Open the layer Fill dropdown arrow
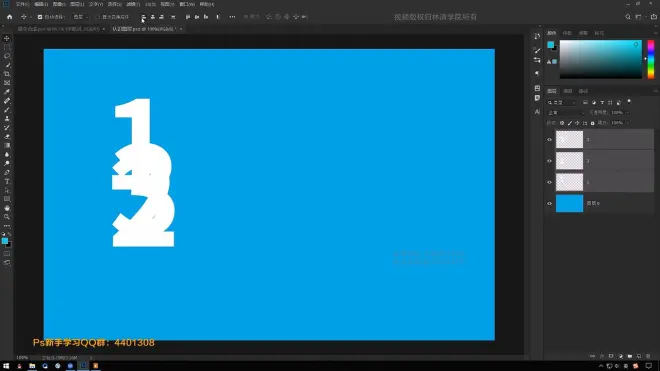The image size is (660, 371). coord(627,123)
